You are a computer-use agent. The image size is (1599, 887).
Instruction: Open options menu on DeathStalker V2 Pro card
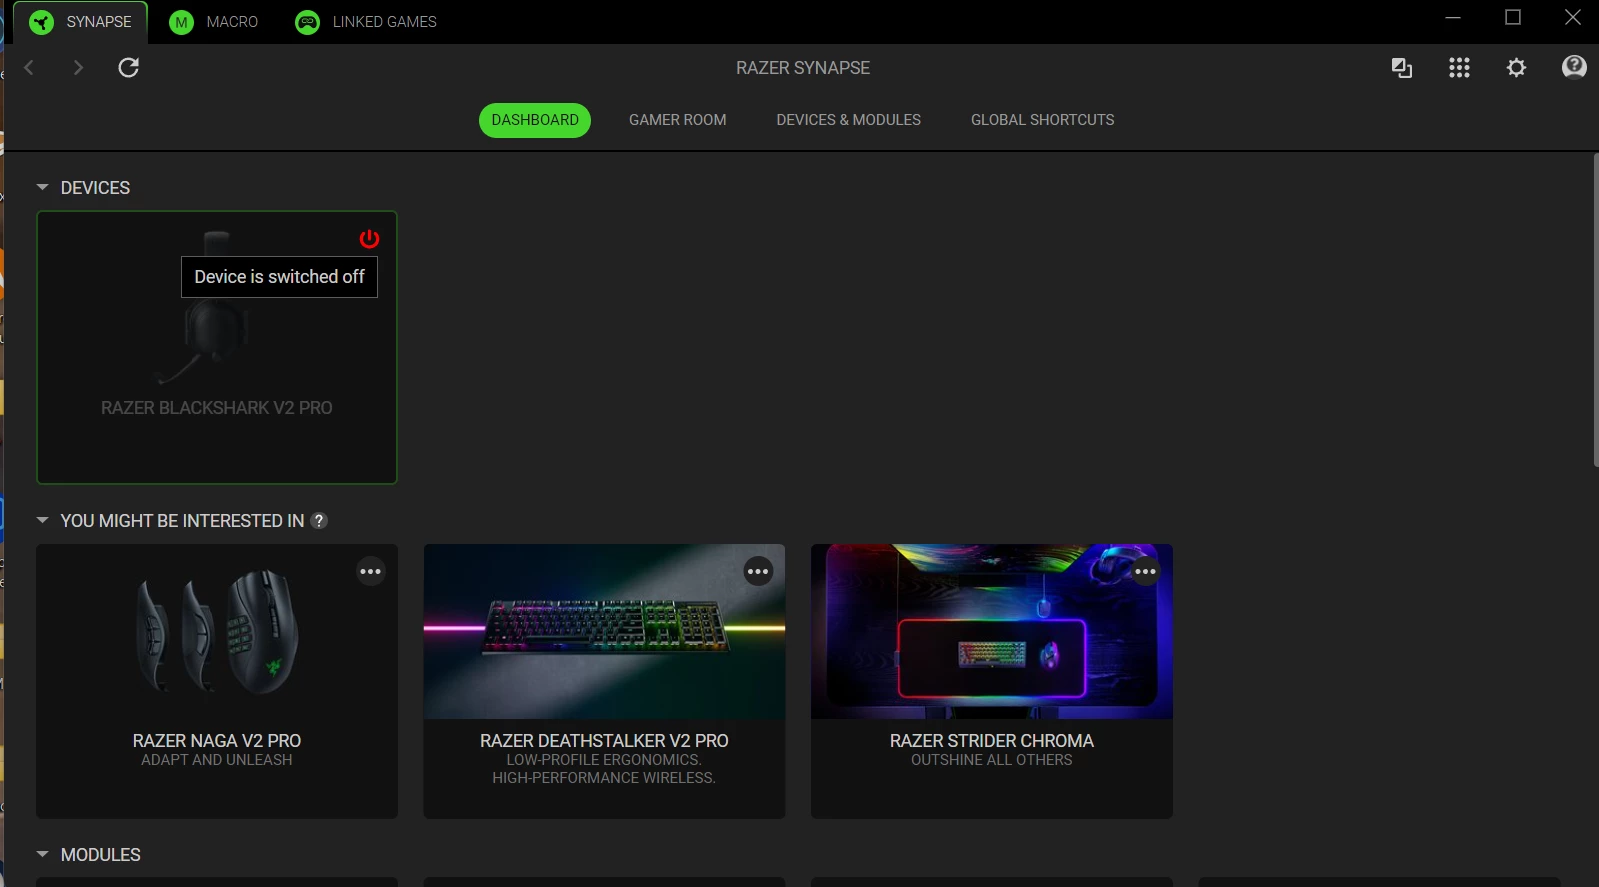758,572
